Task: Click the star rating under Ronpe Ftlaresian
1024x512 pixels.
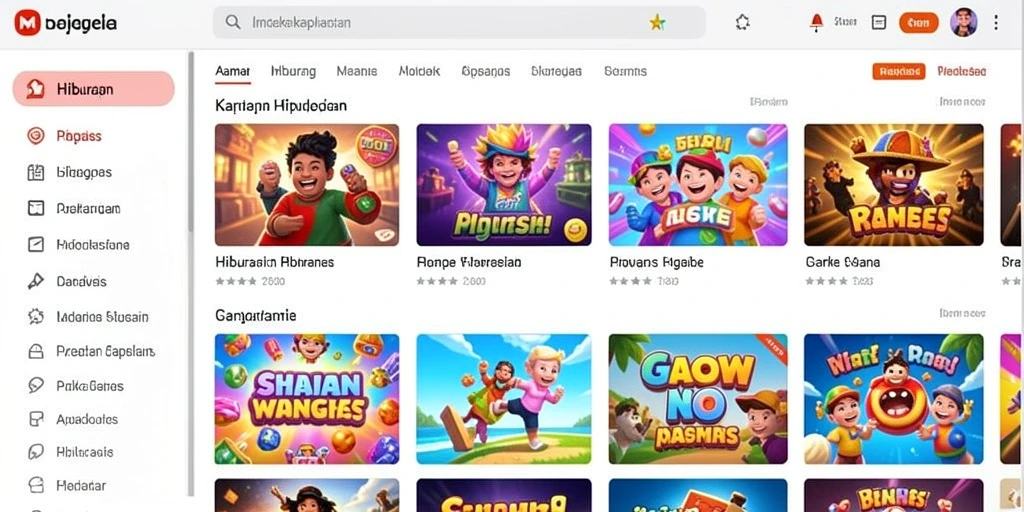Action: coord(438,281)
